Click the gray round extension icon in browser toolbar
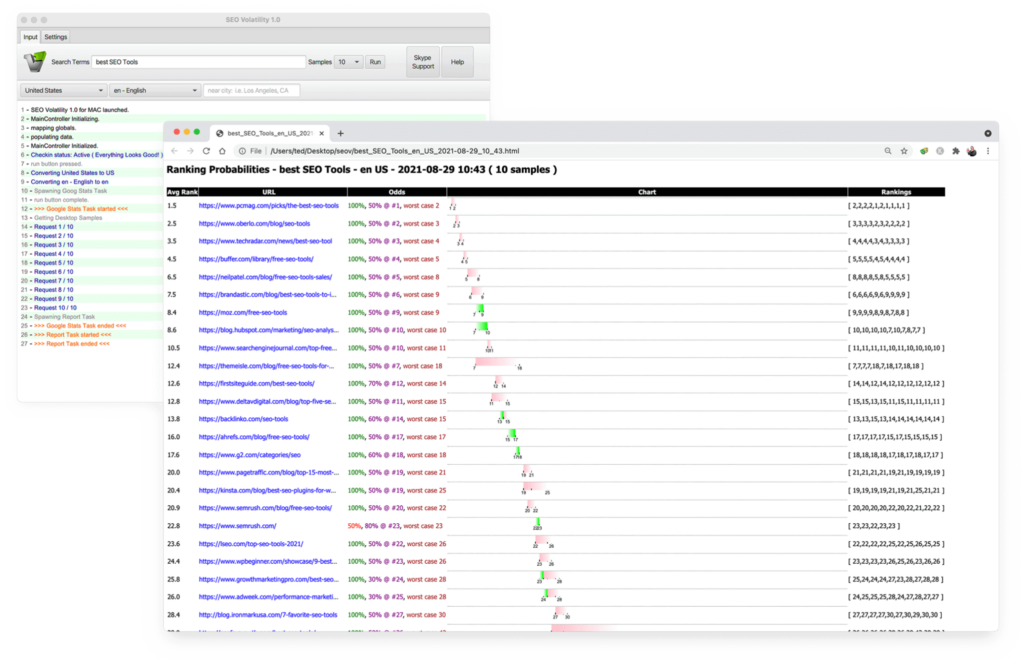This screenshot has height=660, width=1024. coord(940,151)
